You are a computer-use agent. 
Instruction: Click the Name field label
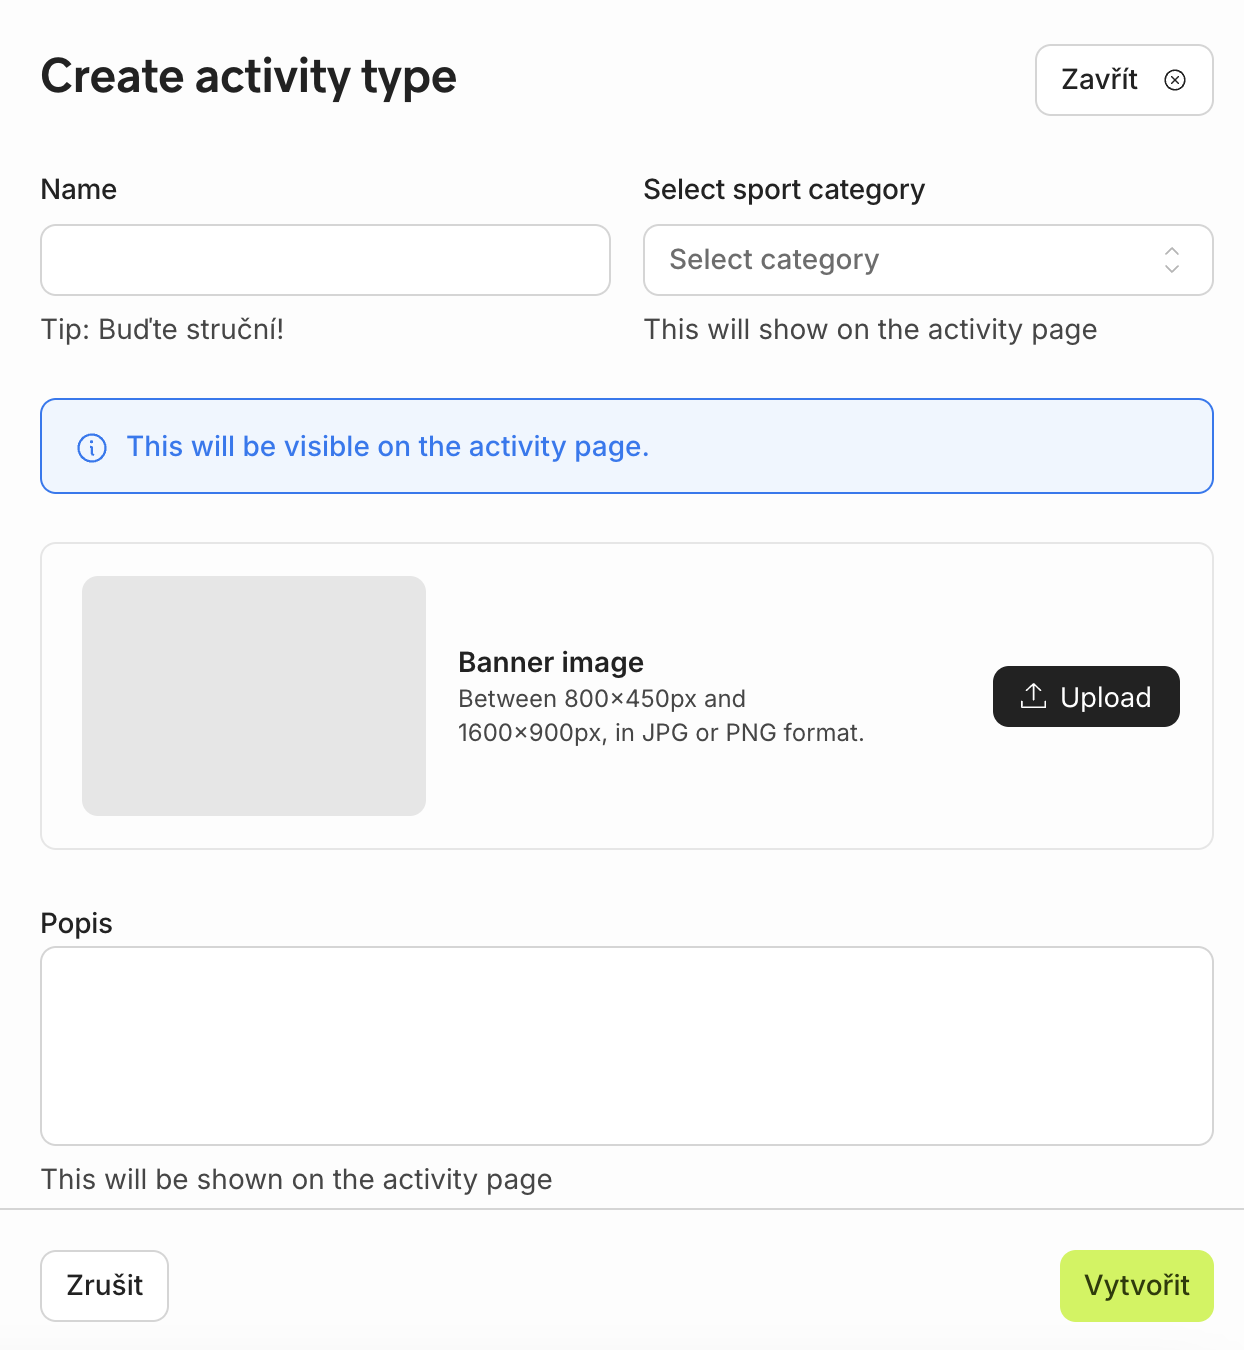(79, 190)
